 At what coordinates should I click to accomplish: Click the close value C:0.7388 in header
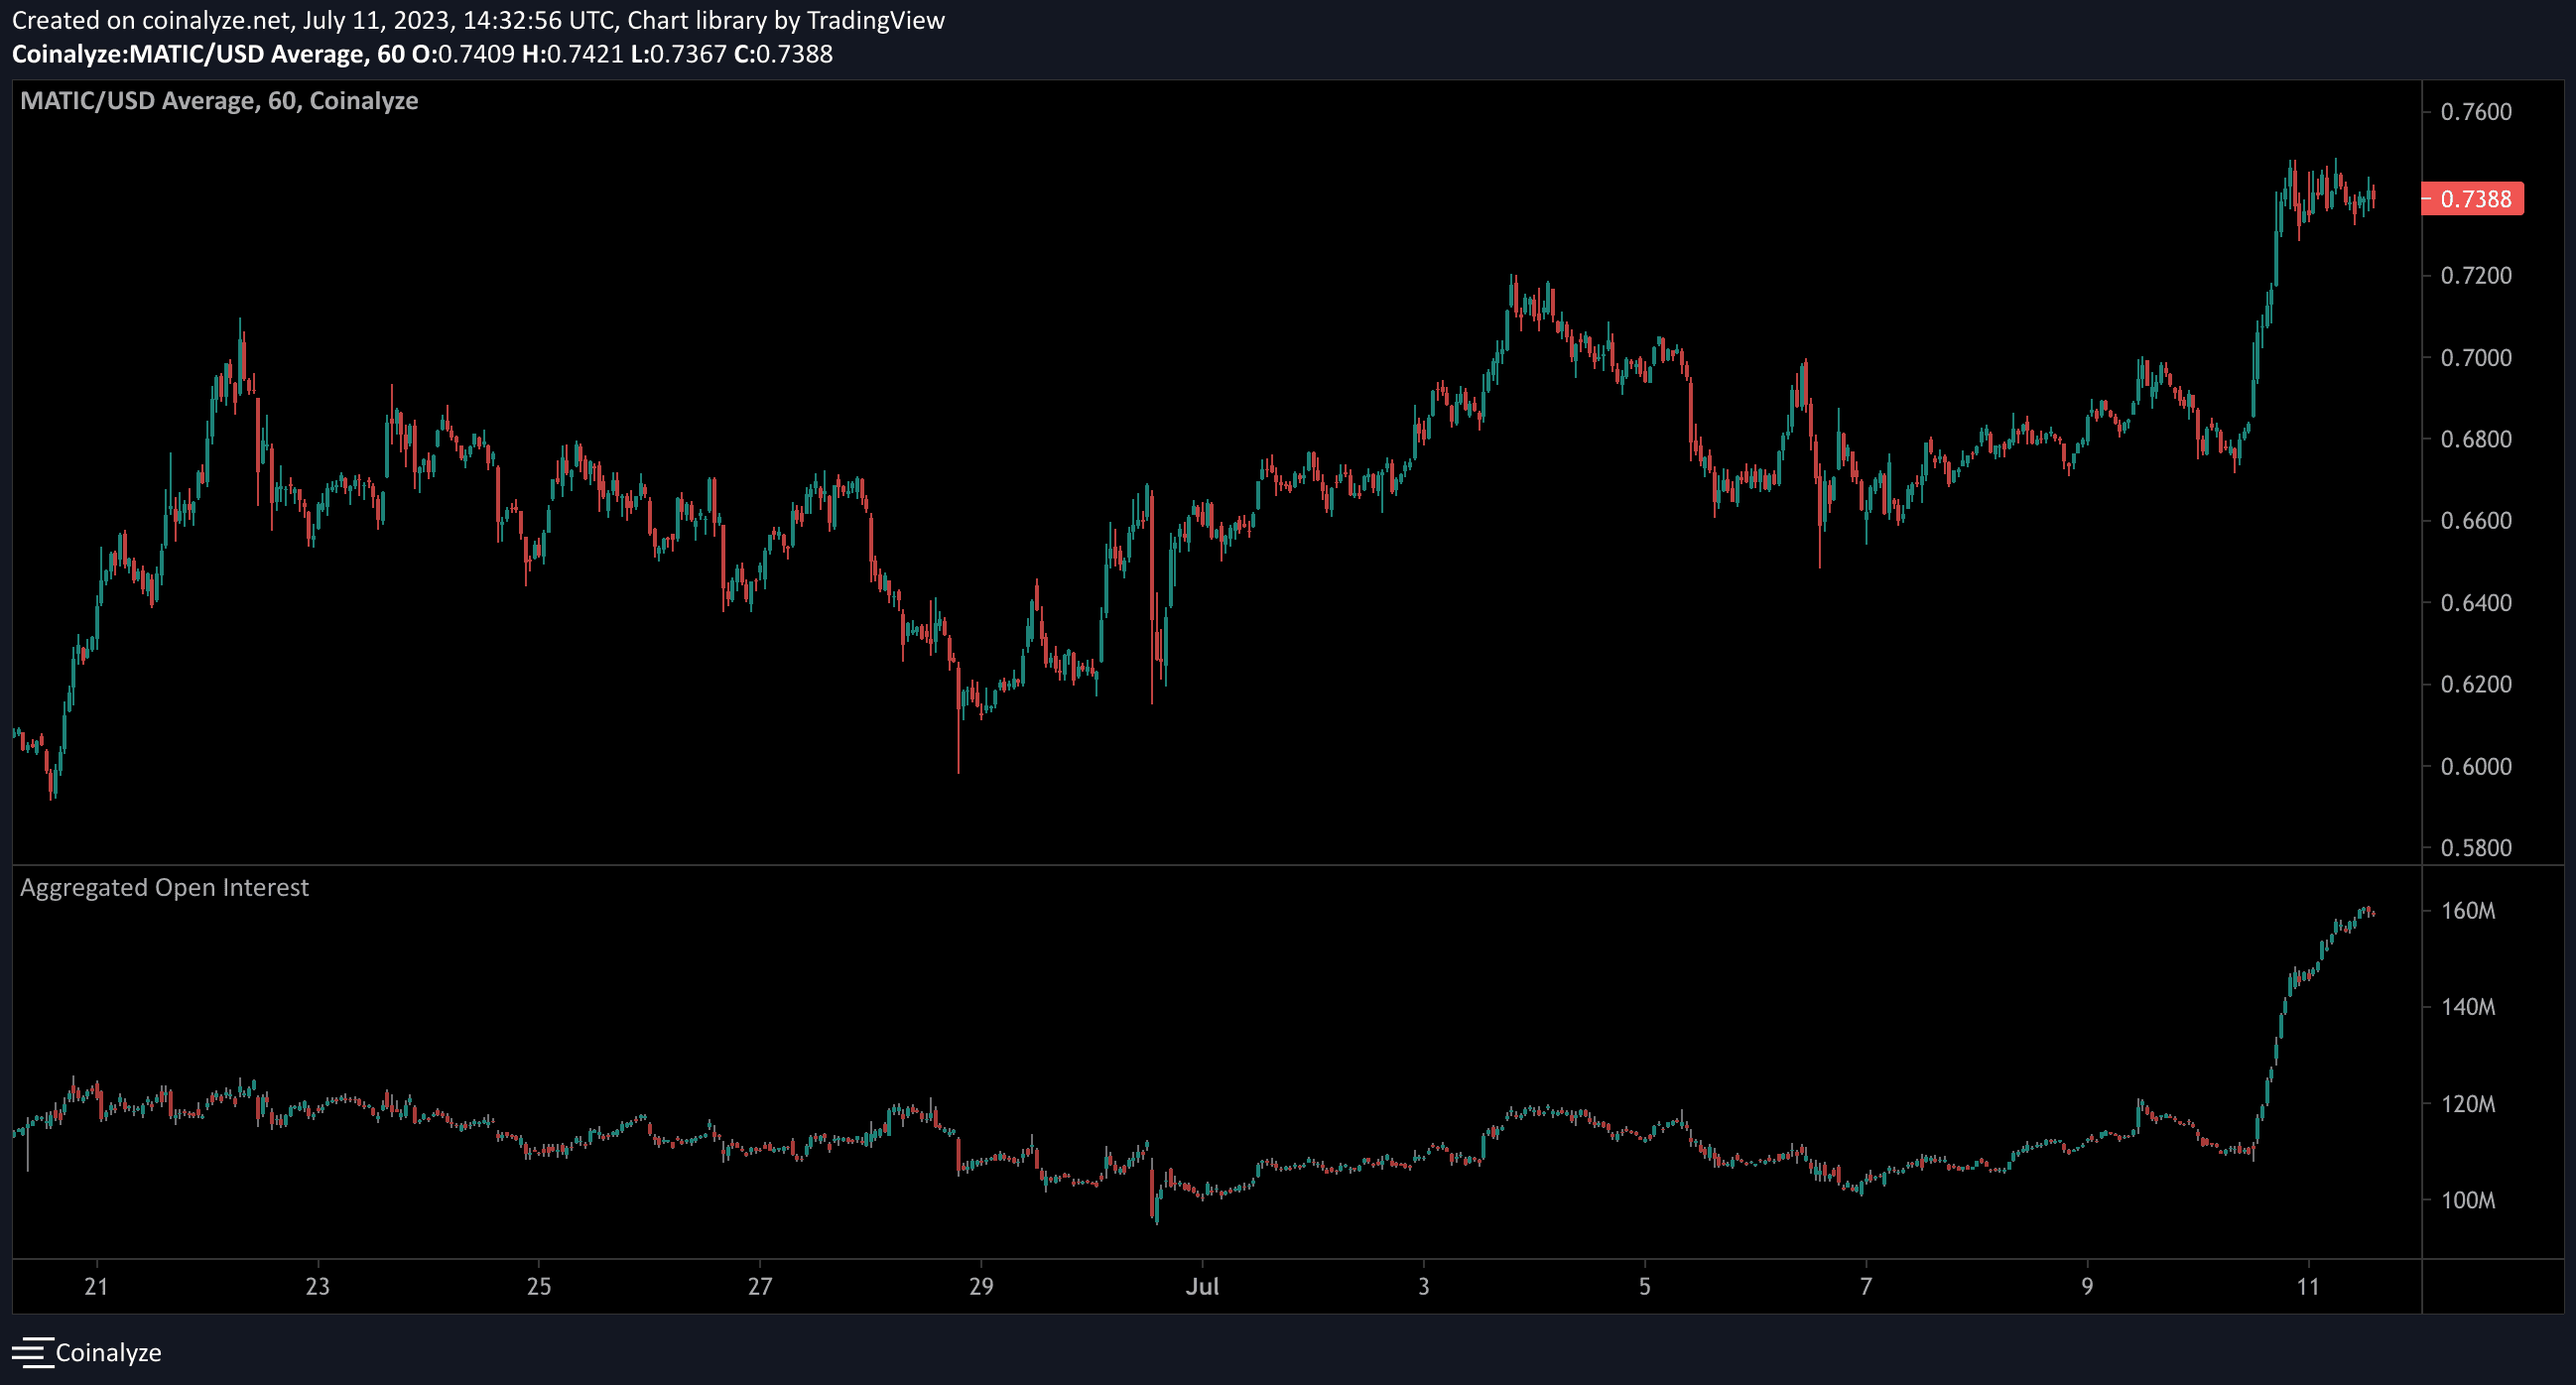pyautogui.click(x=783, y=54)
